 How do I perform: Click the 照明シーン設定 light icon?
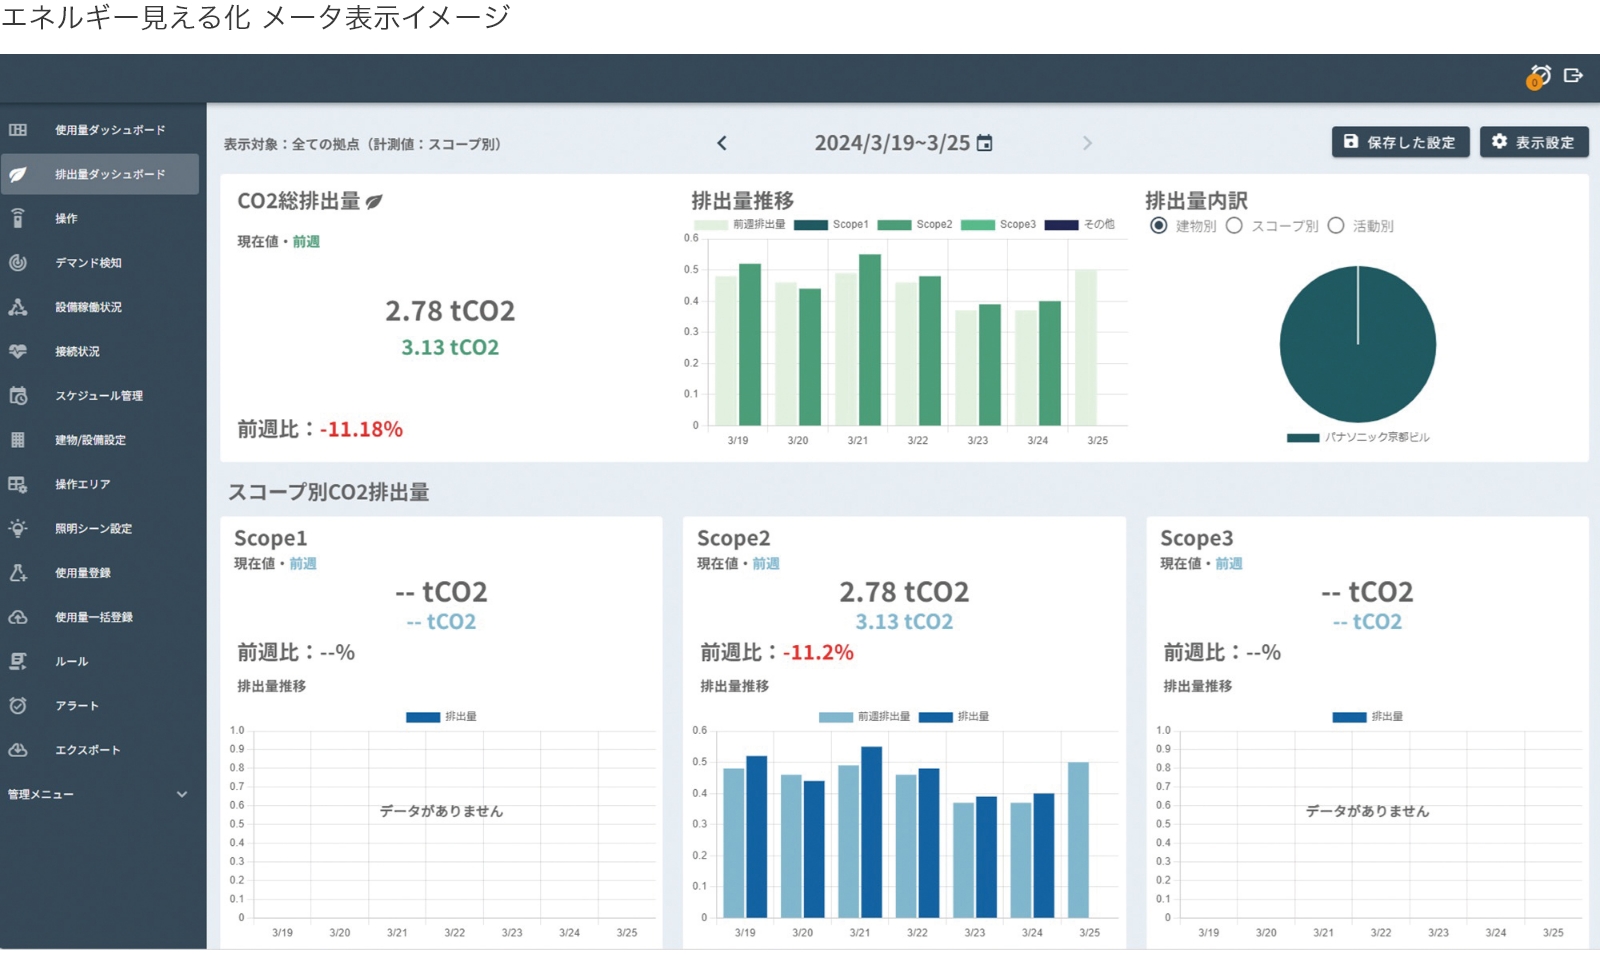(18, 528)
